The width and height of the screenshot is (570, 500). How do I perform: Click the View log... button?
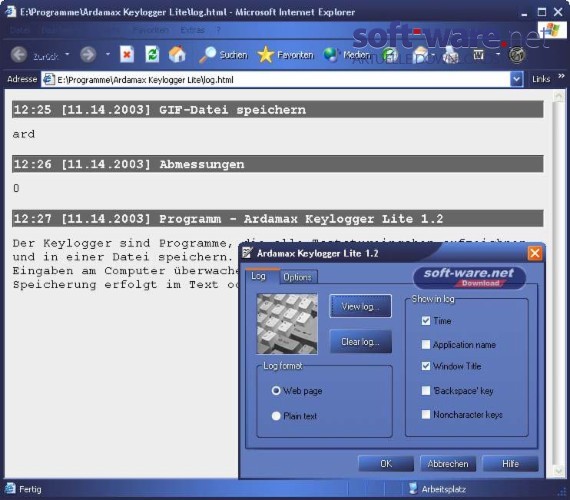[x=360, y=307]
